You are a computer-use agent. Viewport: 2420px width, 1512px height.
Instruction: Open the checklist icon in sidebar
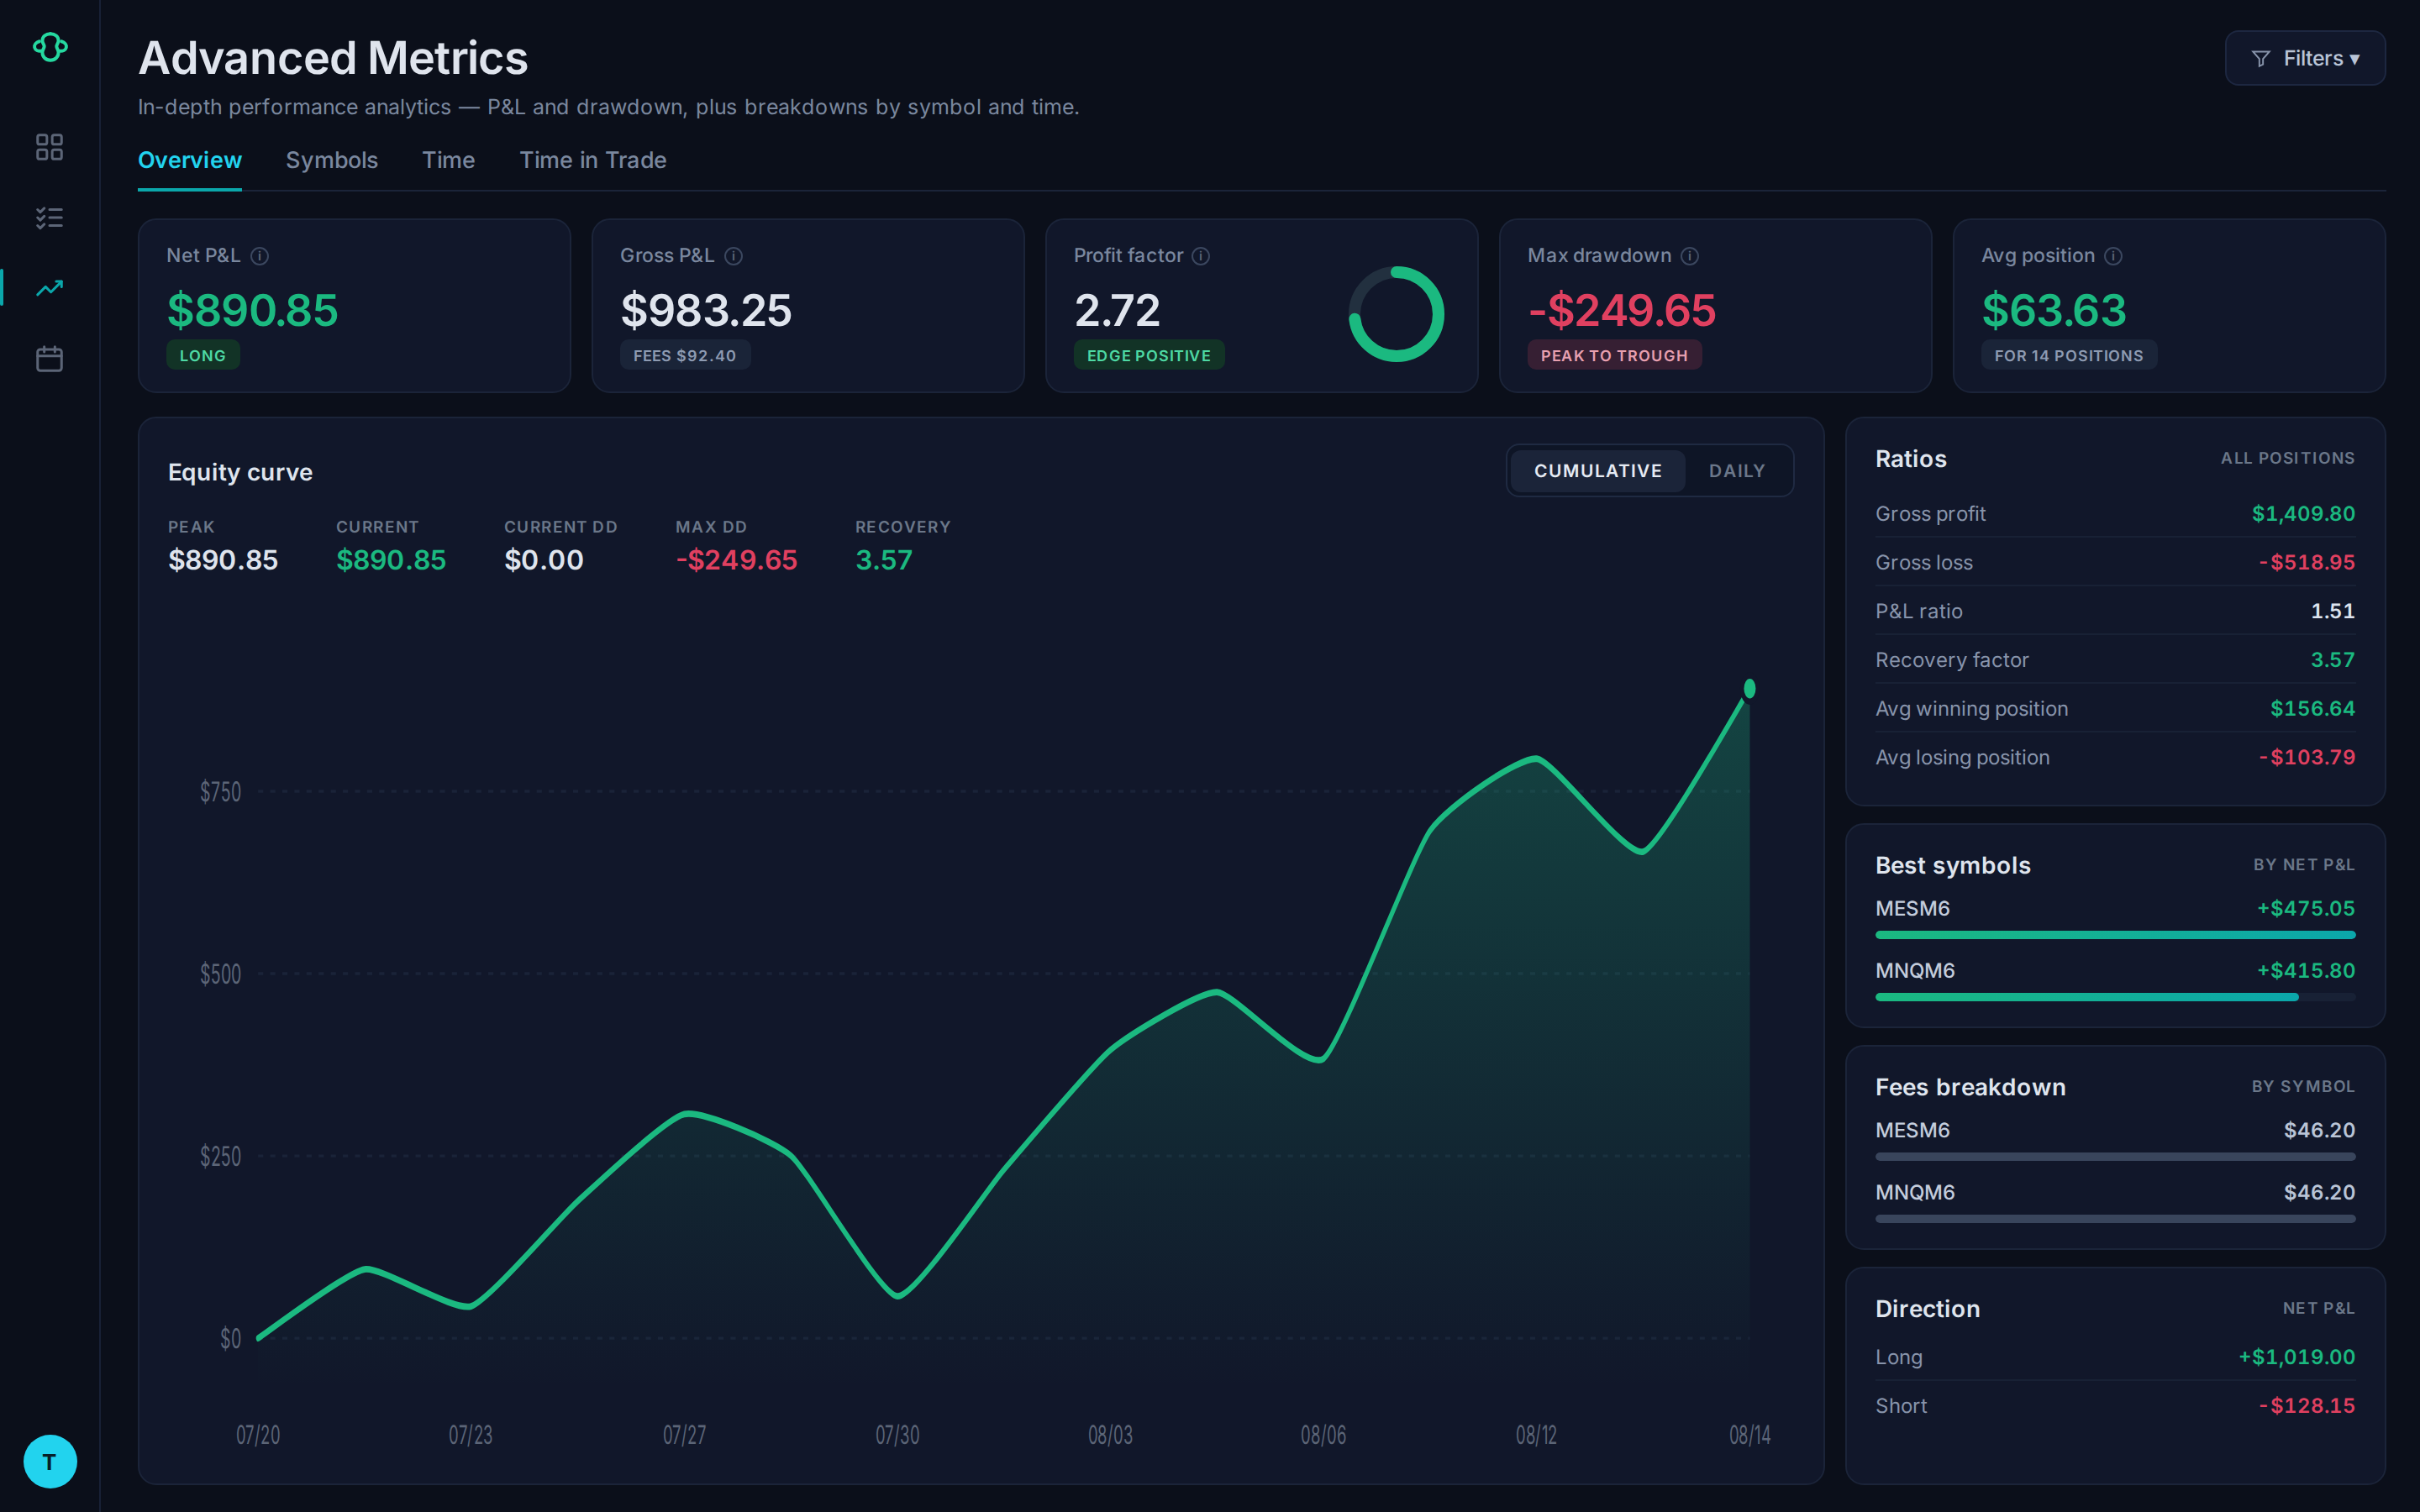[x=49, y=217]
